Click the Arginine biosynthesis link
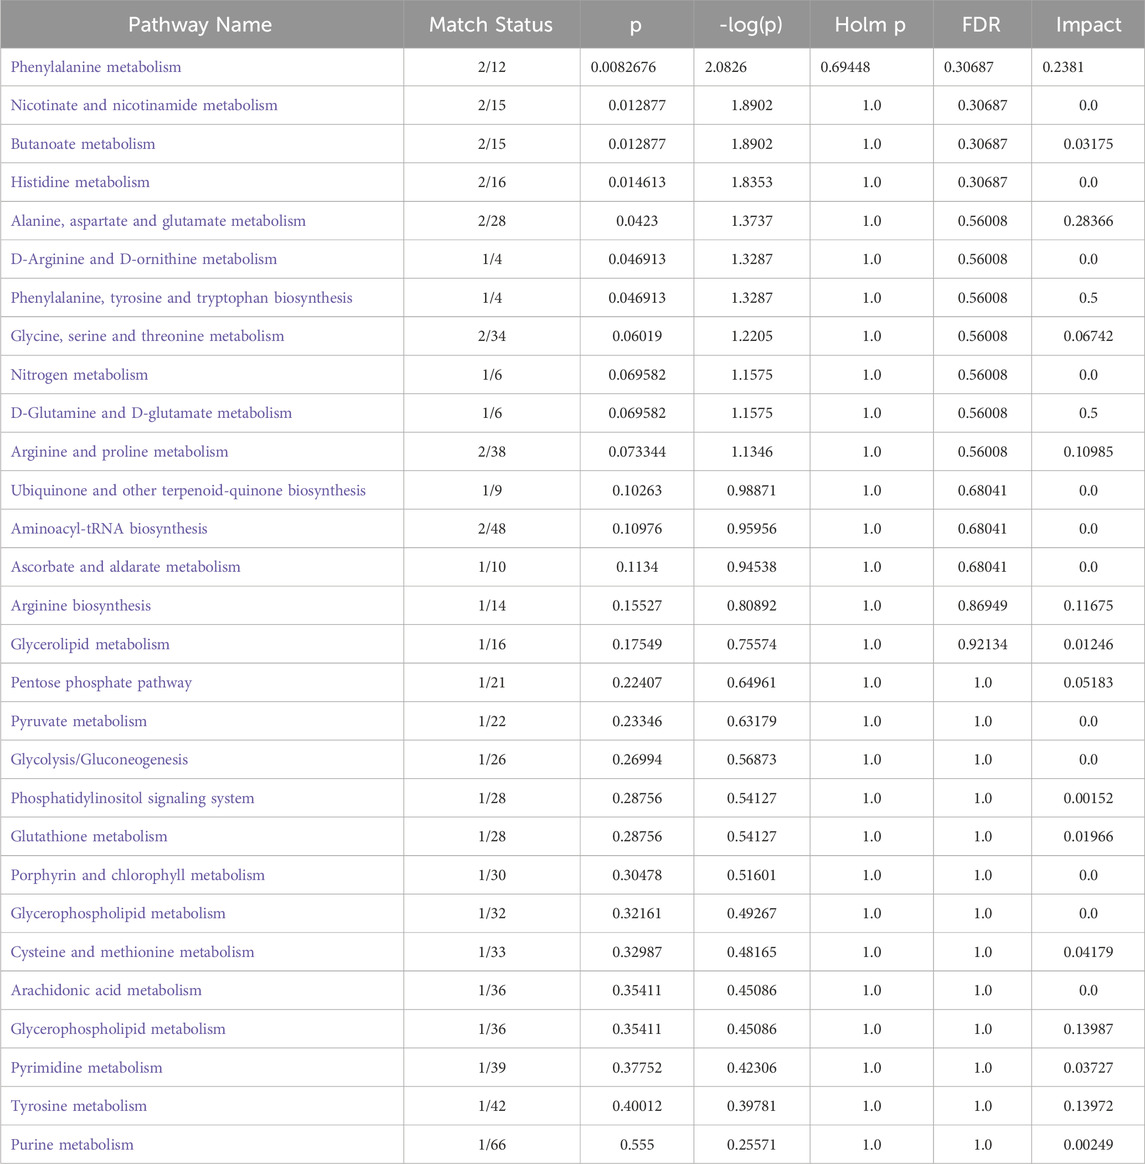Image resolution: width=1145 pixels, height=1164 pixels. click(81, 606)
